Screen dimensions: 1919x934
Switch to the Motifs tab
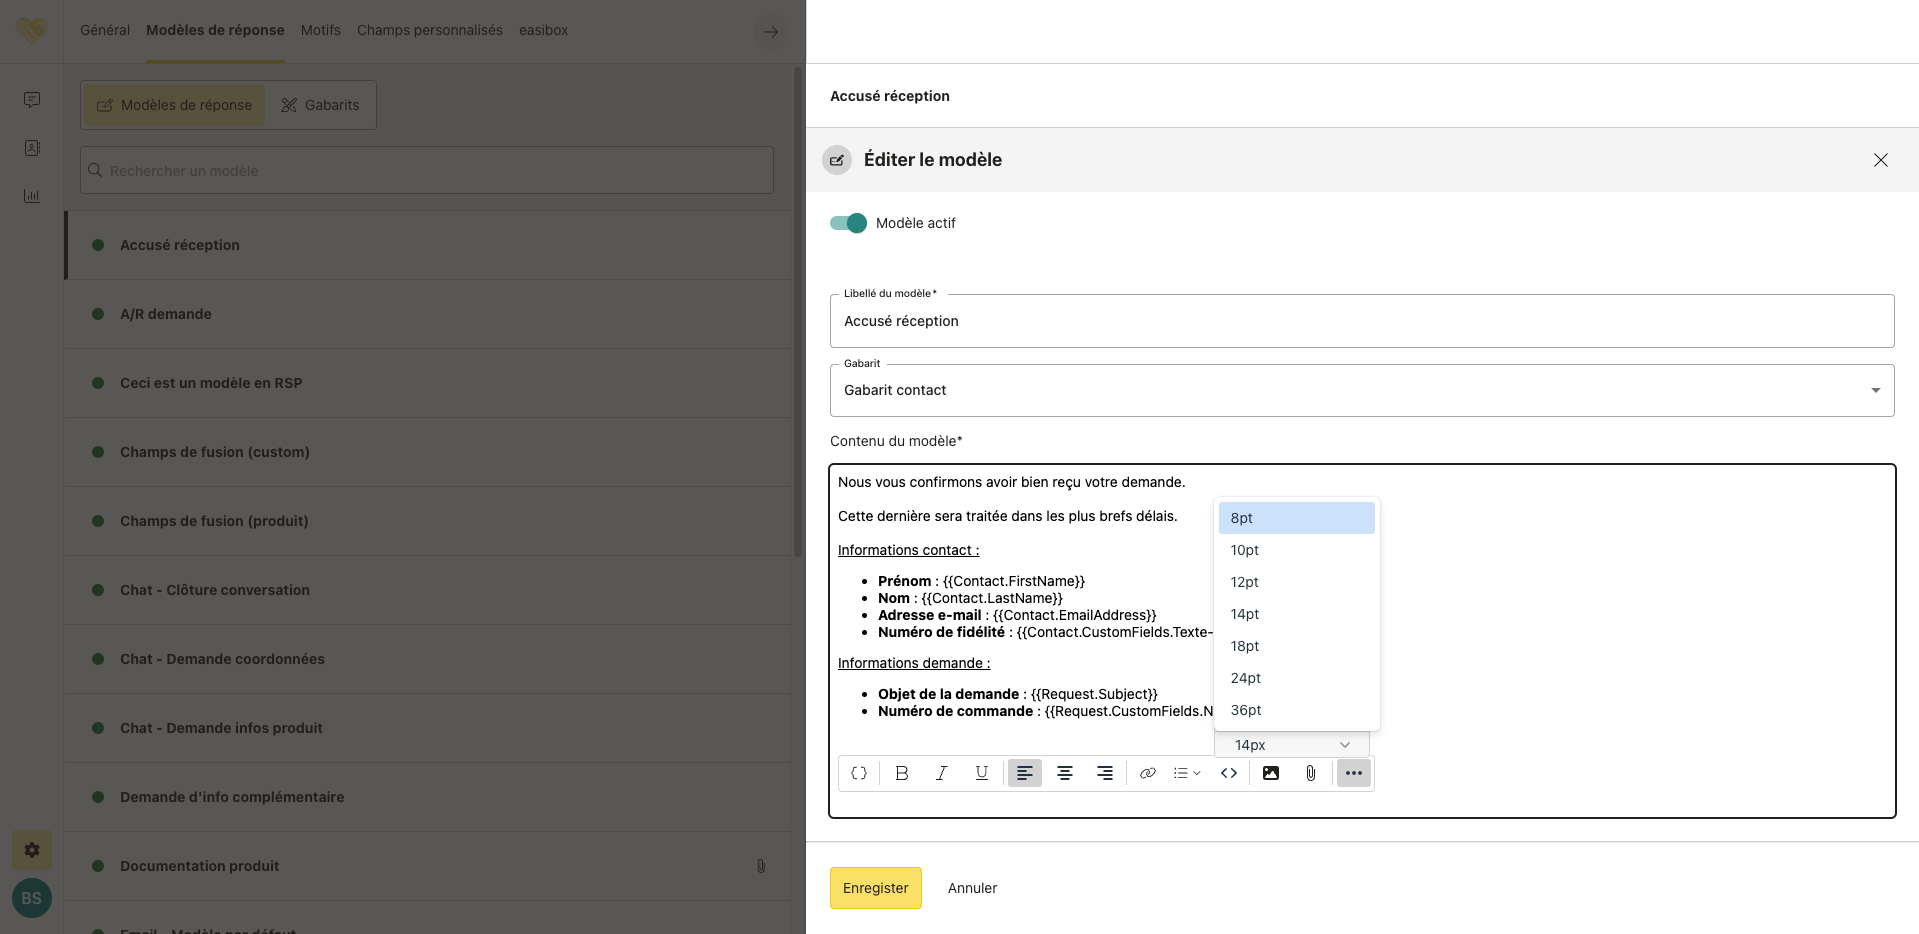tap(320, 30)
